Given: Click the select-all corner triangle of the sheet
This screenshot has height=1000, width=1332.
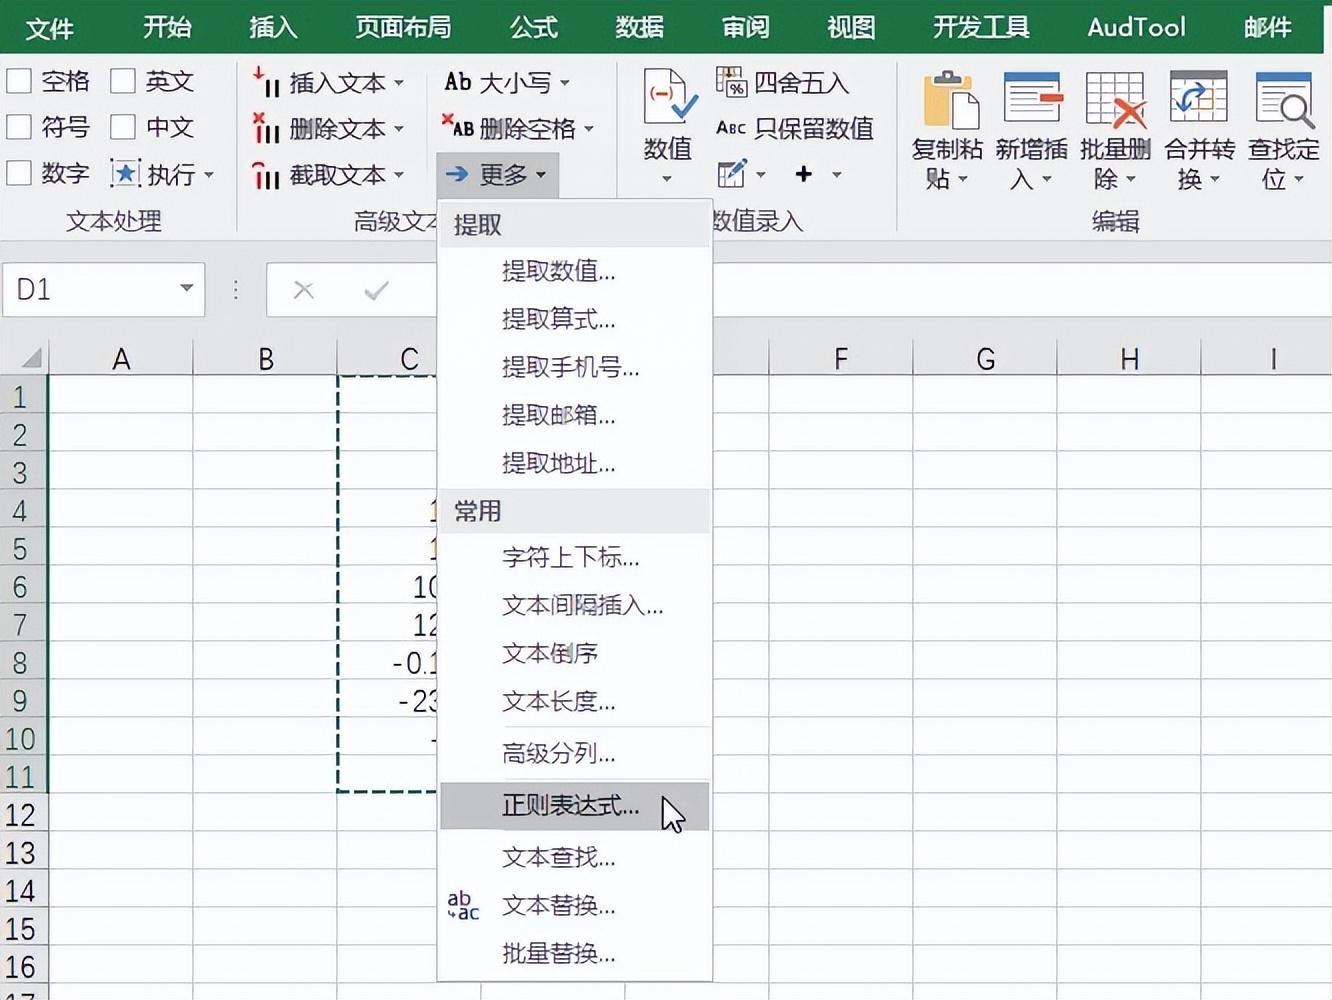Looking at the screenshot, I should (31, 358).
